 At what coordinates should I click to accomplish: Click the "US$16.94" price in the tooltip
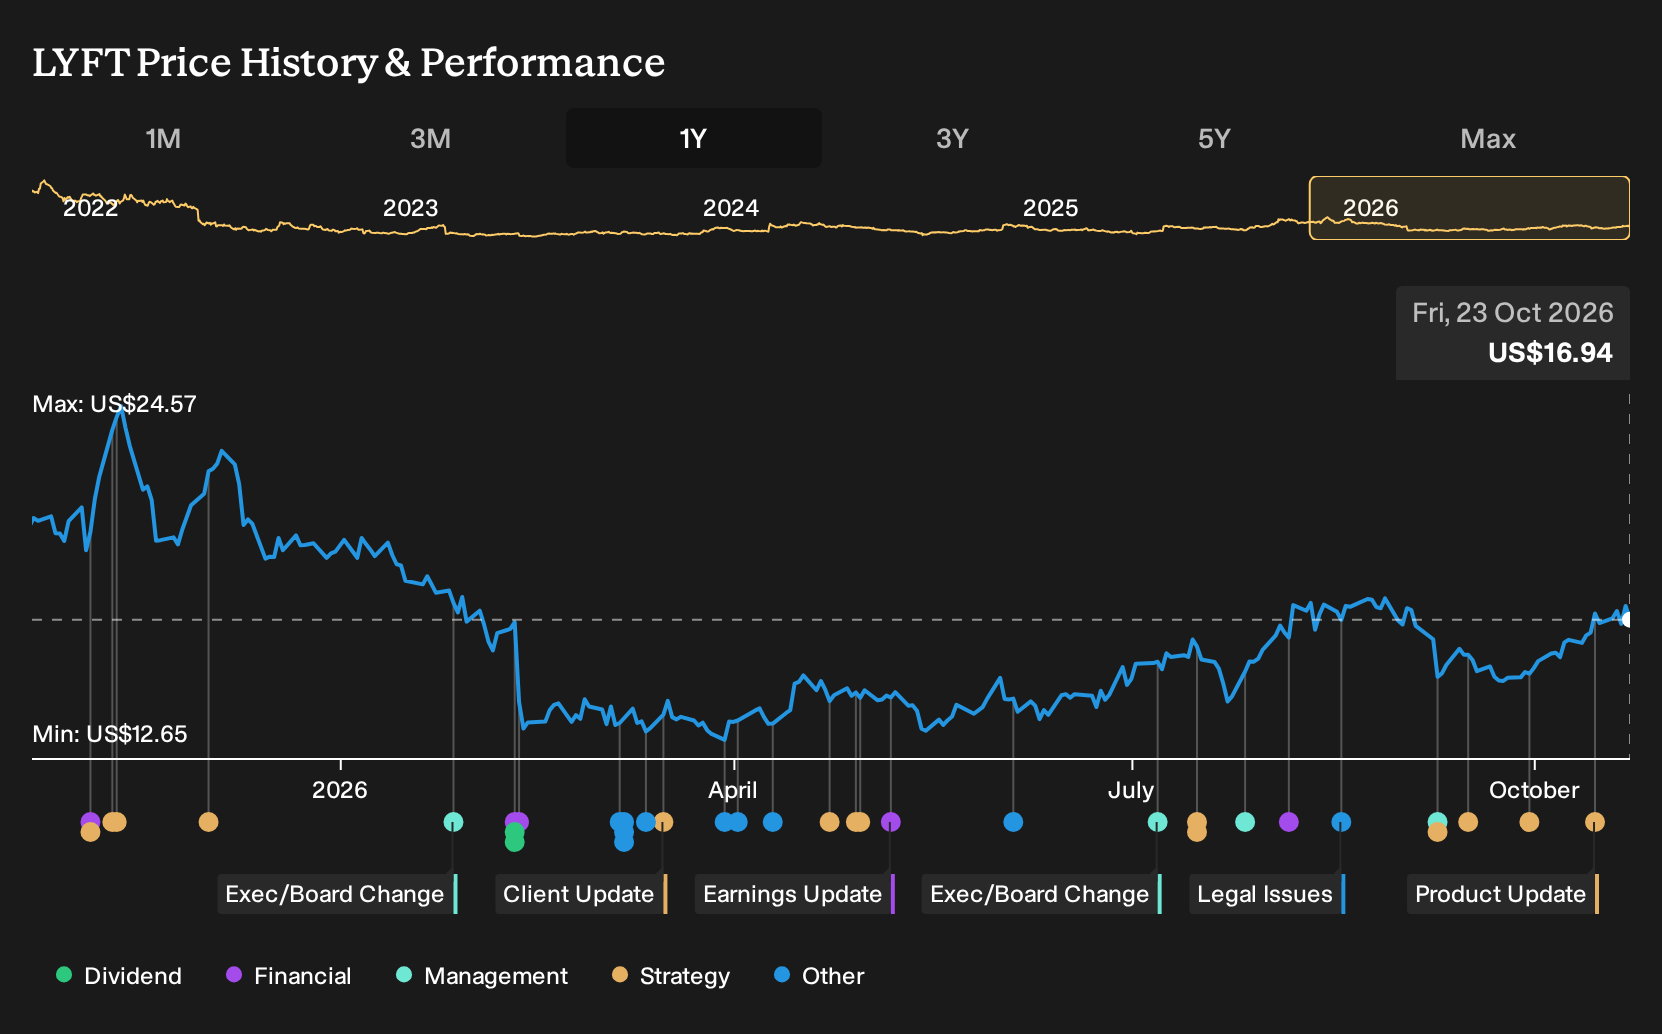pos(1550,353)
